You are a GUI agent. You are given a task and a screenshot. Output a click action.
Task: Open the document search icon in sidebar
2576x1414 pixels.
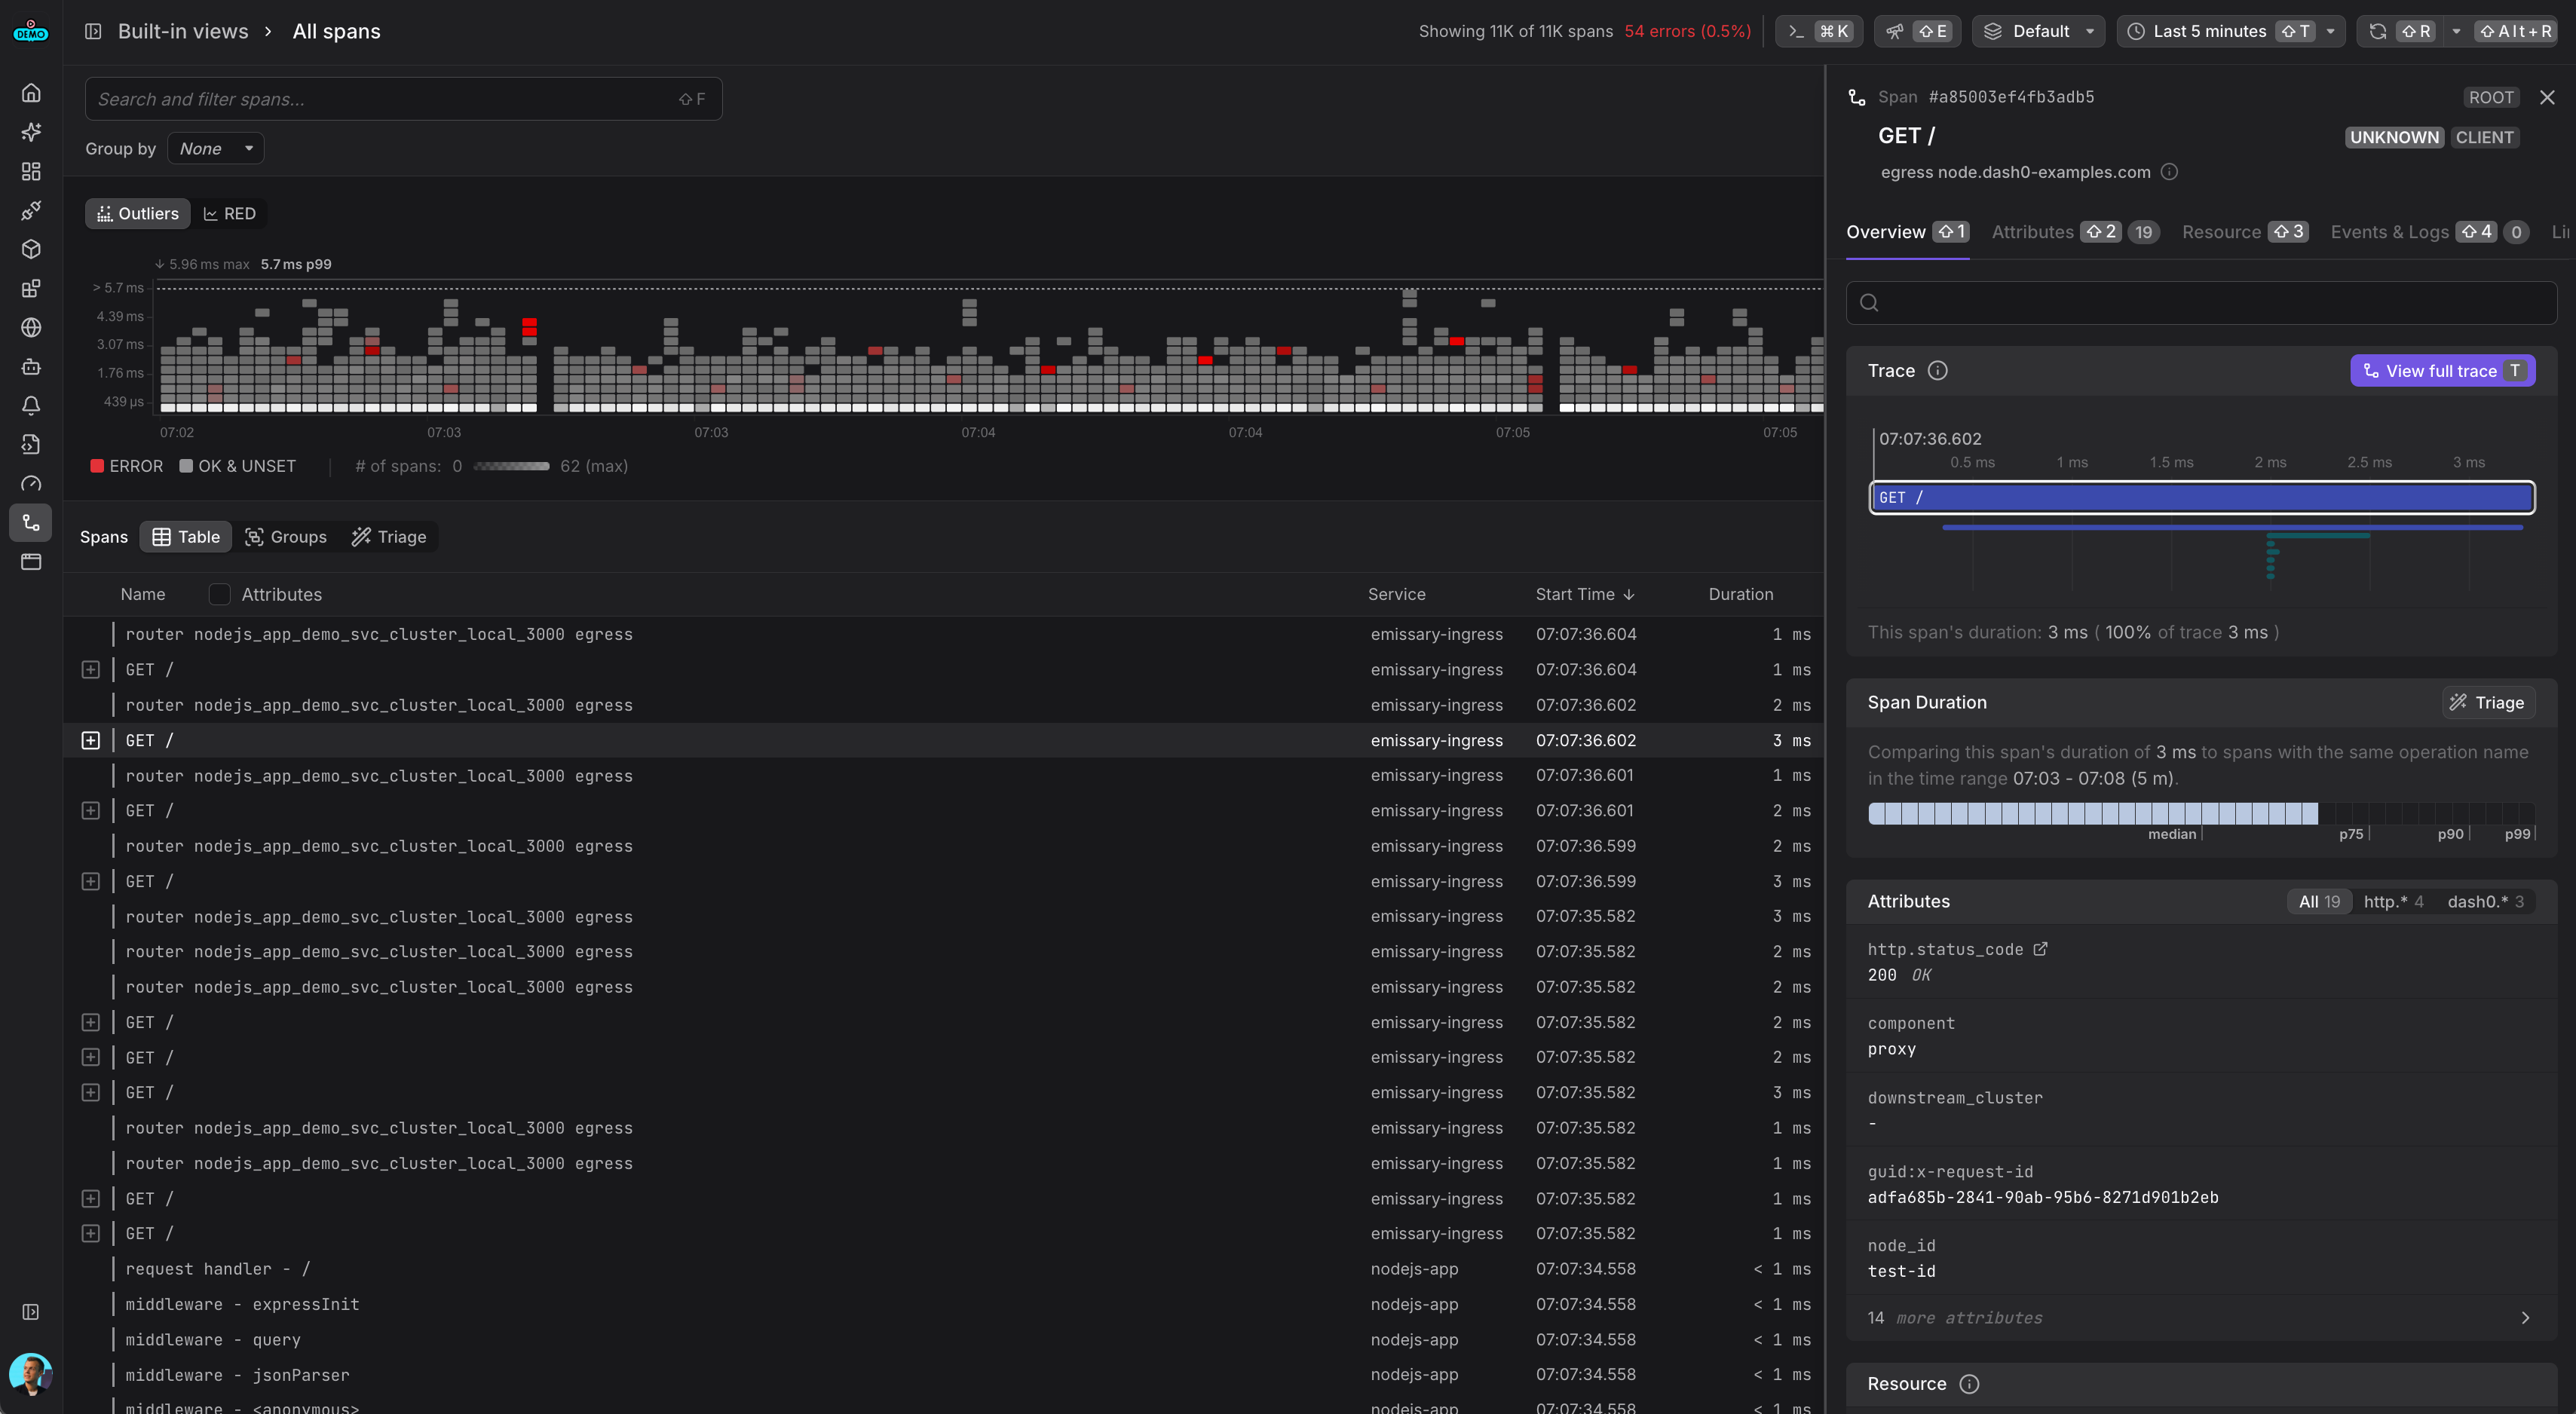pos(31,444)
